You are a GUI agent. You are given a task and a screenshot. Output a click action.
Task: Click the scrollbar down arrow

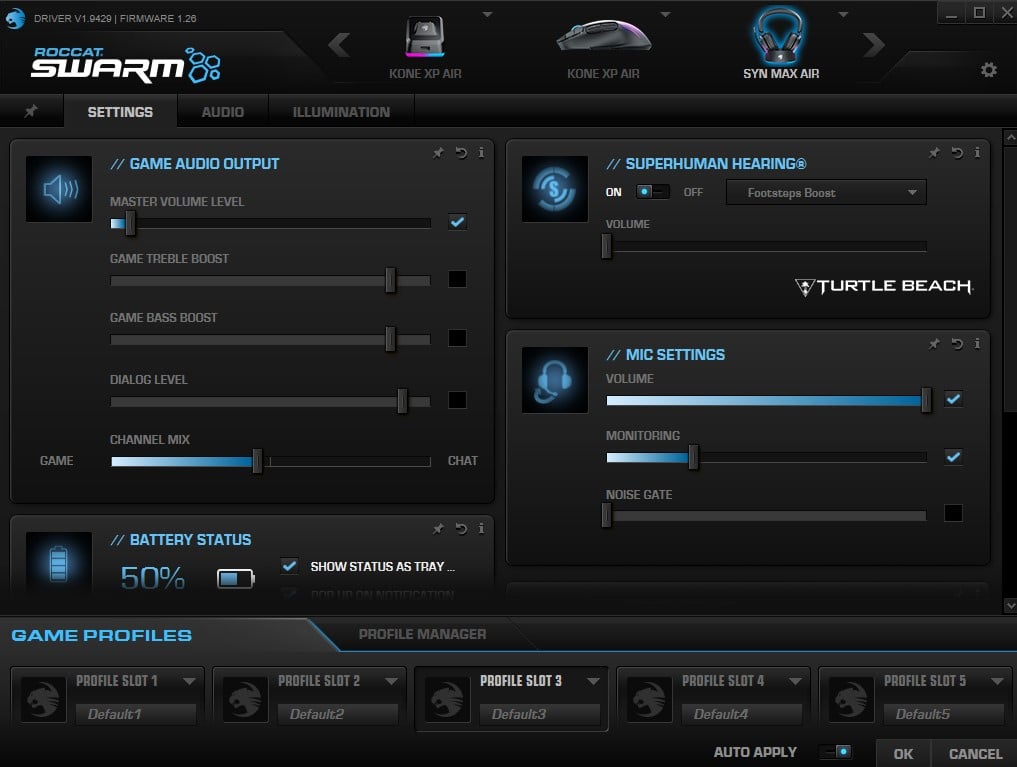coord(1010,606)
